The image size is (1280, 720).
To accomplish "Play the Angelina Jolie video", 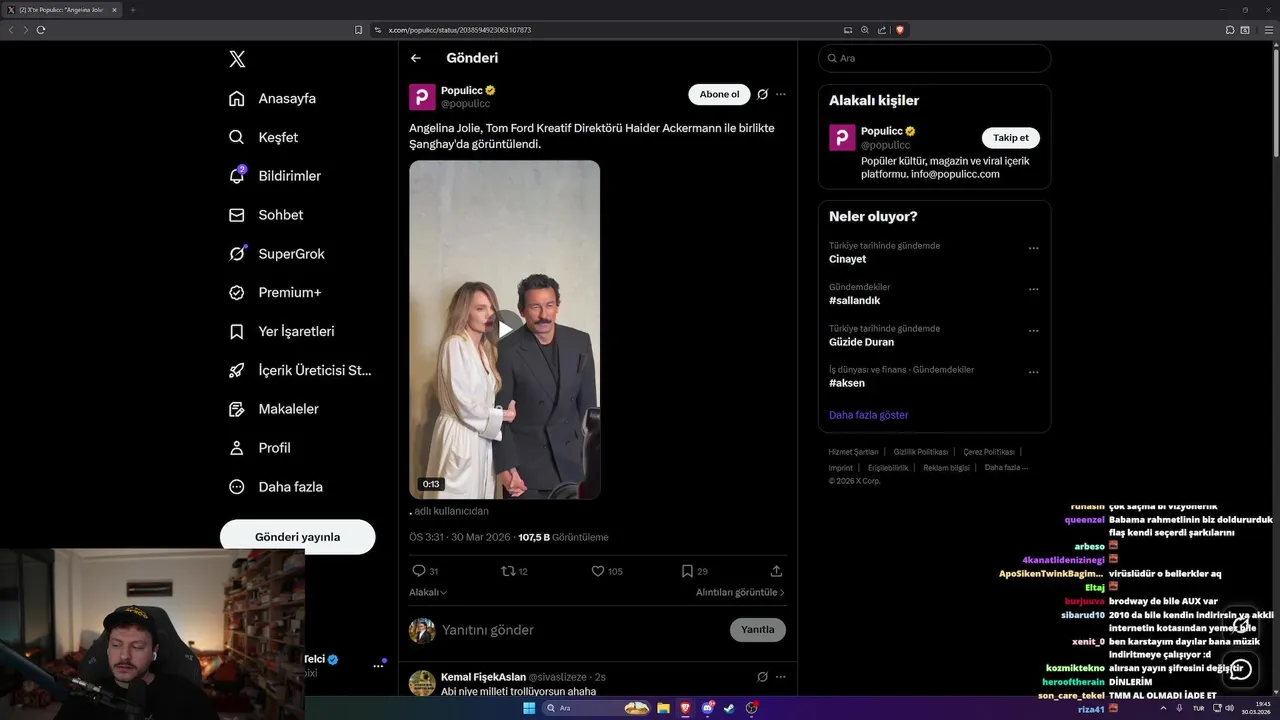I will click(x=505, y=328).
